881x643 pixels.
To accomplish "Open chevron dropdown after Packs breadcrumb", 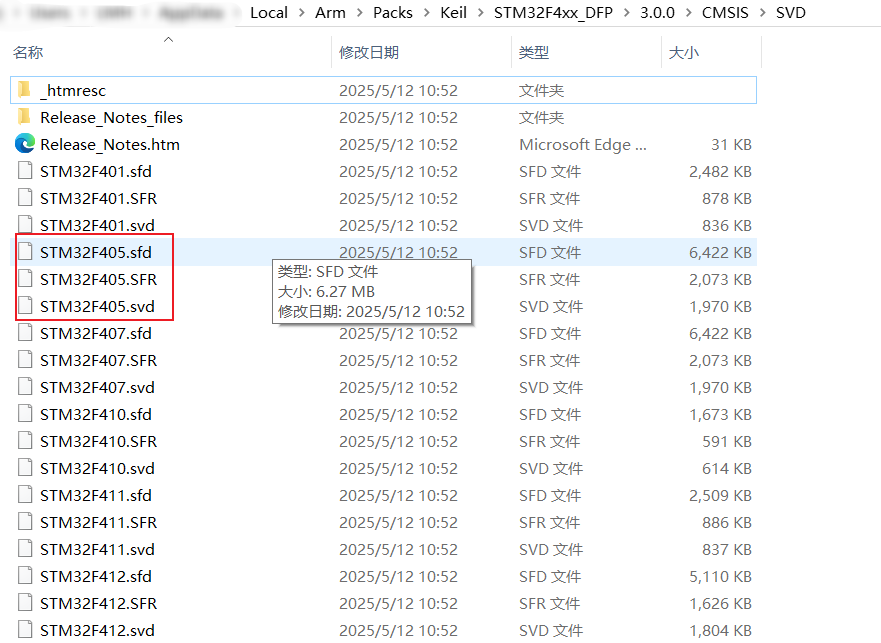I will [x=427, y=13].
